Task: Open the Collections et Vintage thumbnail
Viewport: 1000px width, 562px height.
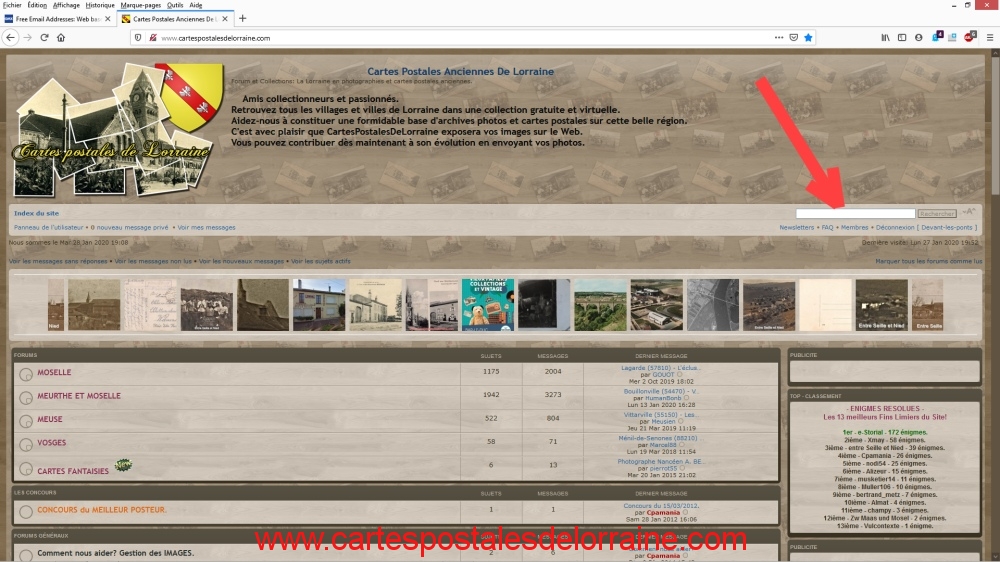Action: click(x=488, y=304)
